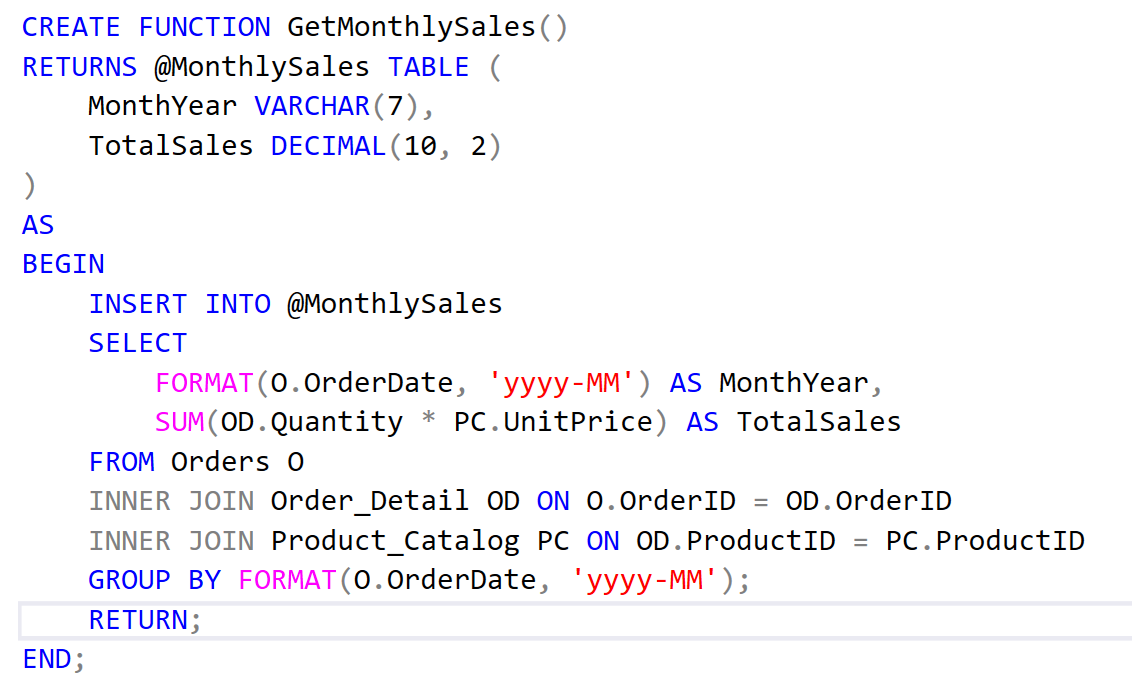
Task: Select the highlighted RETURN statement line
Action: click(x=144, y=620)
